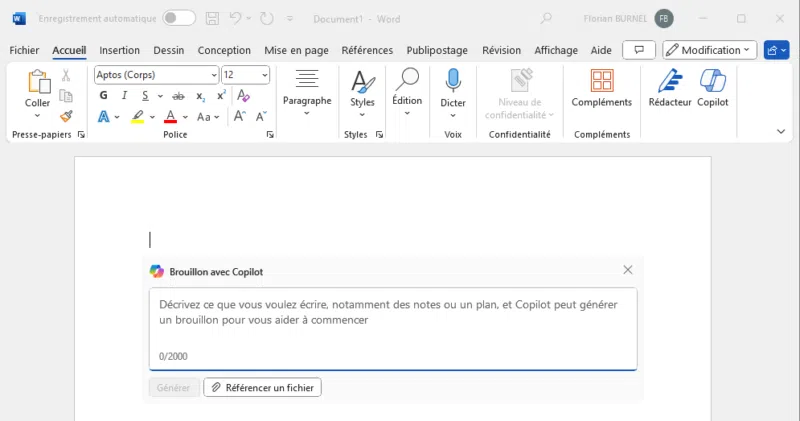The height and width of the screenshot is (421, 800).
Task: Open the Paragraphe menu
Action: (x=307, y=93)
